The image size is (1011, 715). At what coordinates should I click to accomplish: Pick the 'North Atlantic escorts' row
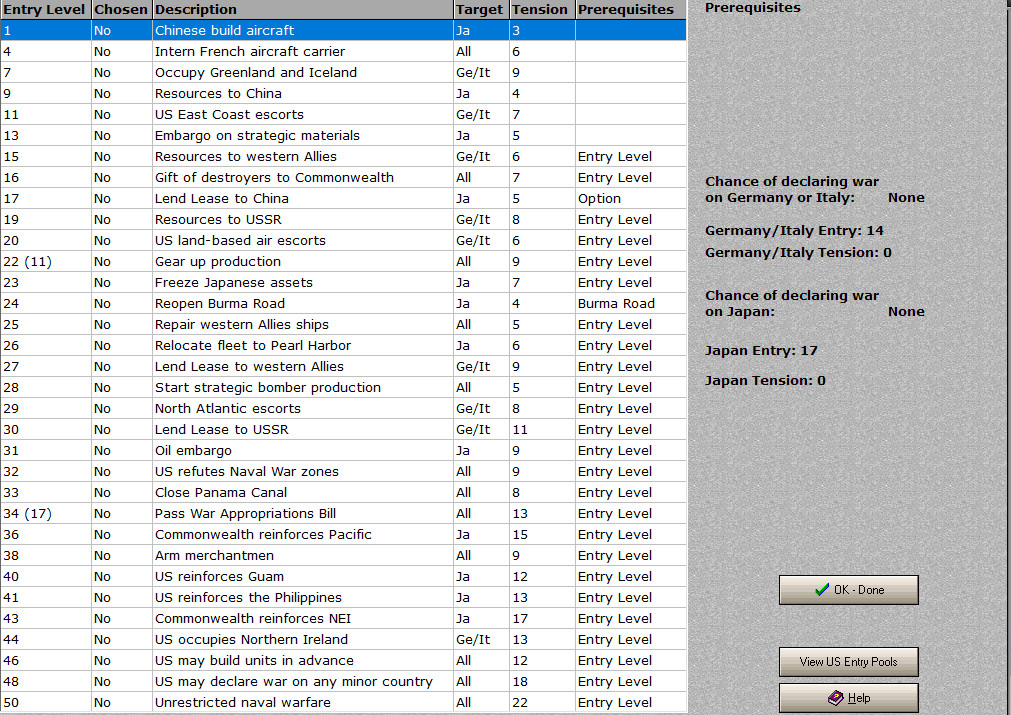(x=343, y=409)
